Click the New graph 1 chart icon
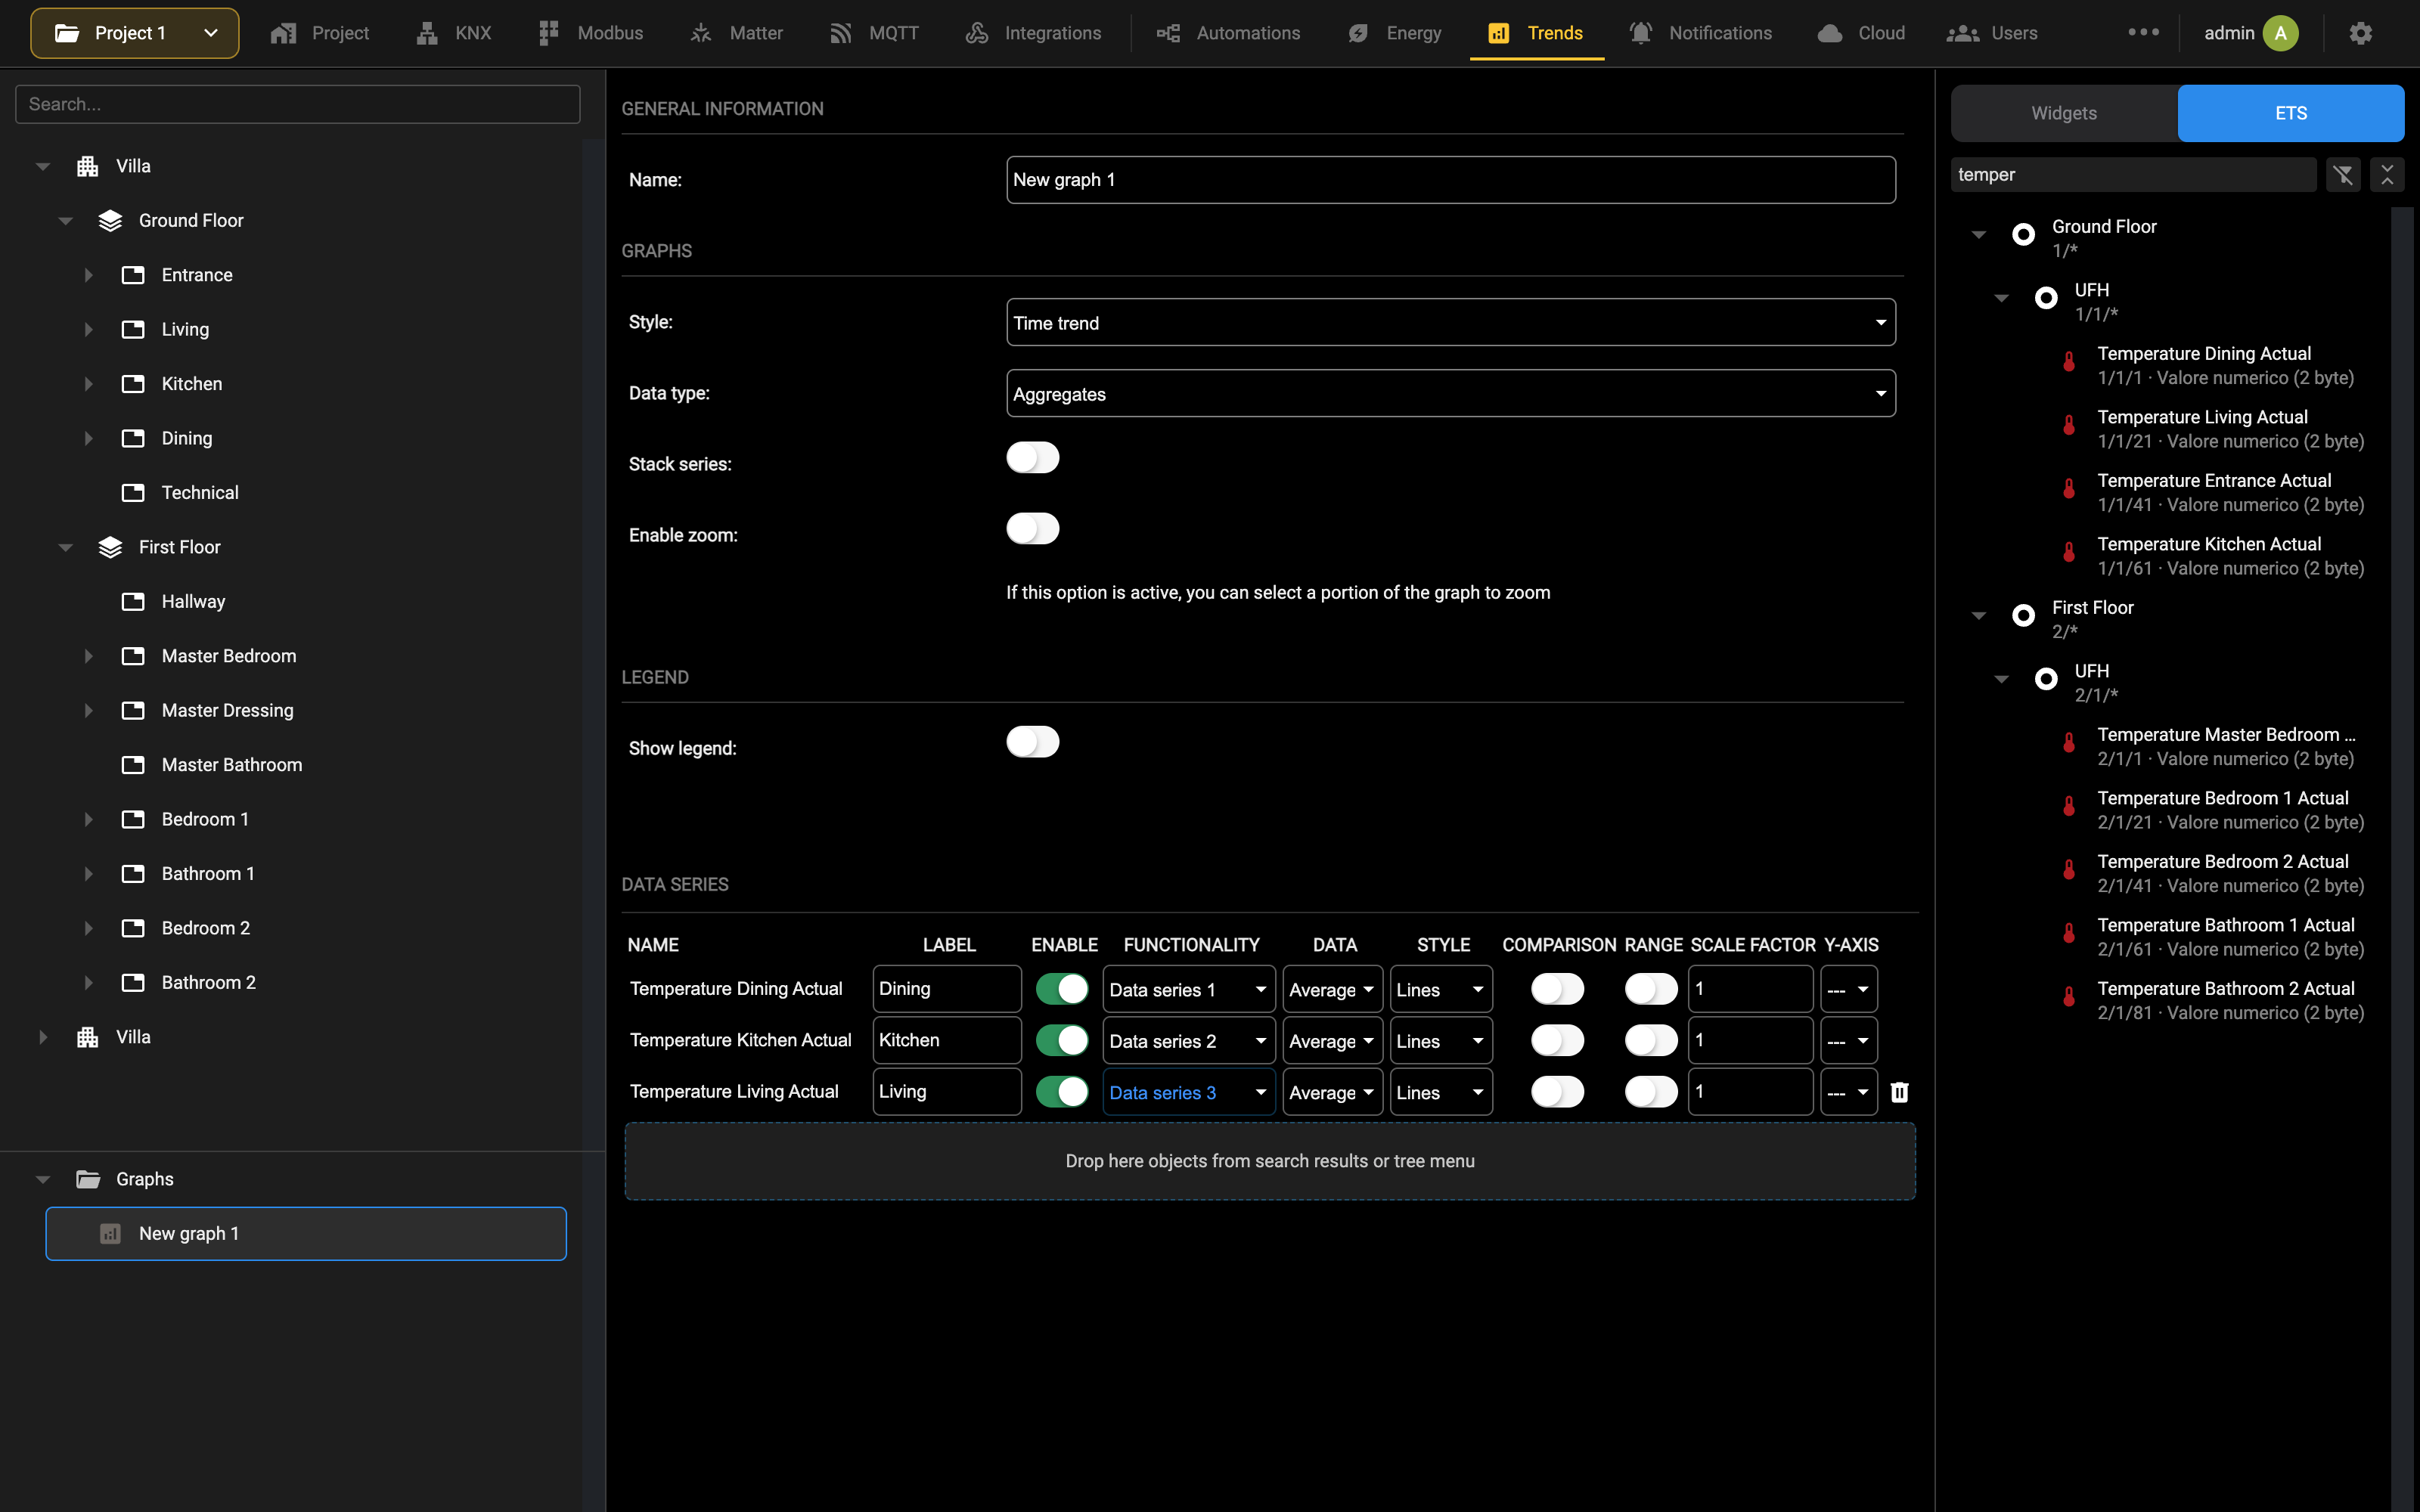This screenshot has width=2420, height=1512. click(111, 1234)
